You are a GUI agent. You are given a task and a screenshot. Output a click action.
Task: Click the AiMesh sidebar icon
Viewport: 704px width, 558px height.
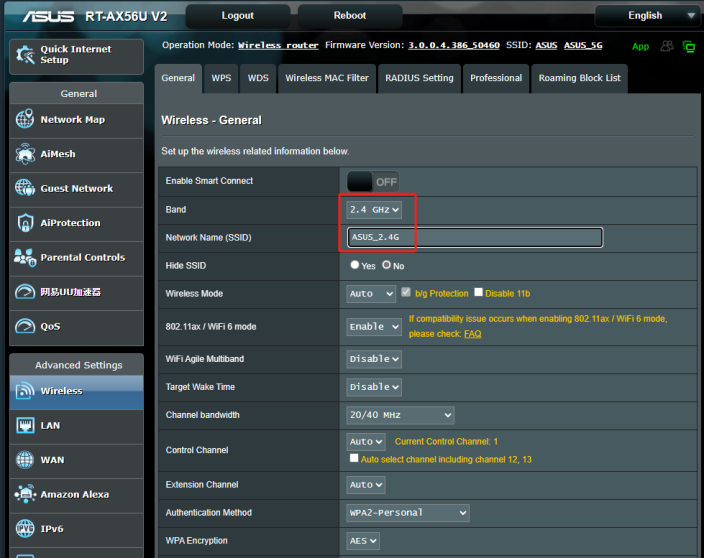pyautogui.click(x=25, y=154)
